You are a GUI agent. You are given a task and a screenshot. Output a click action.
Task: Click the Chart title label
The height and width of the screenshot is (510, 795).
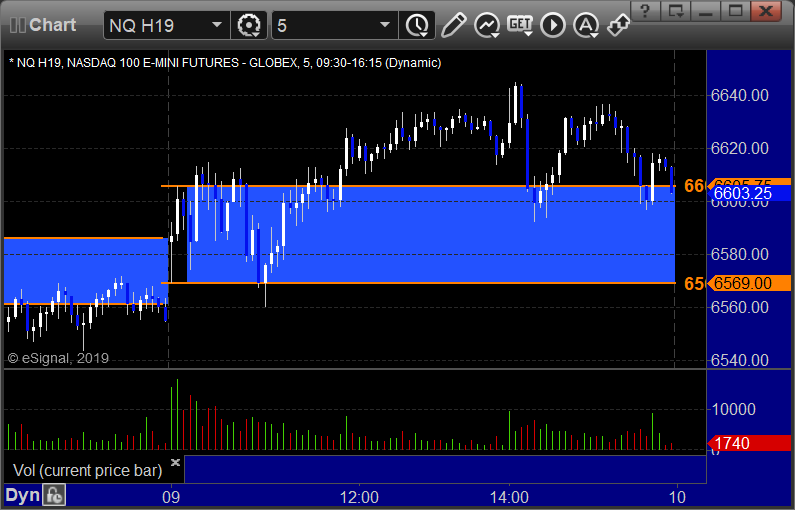pyautogui.click(x=53, y=25)
